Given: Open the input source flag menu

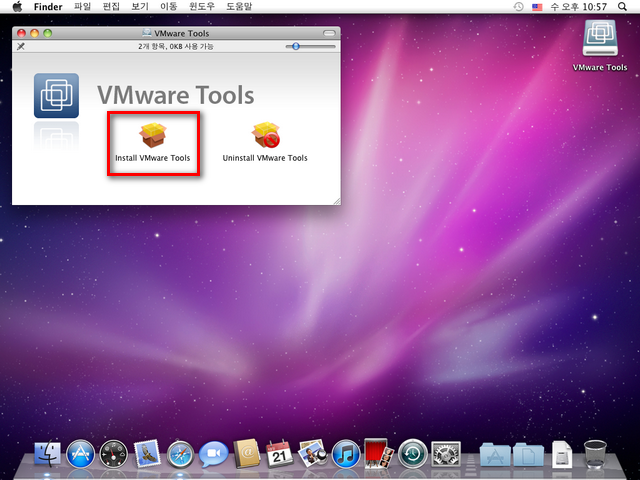Looking at the screenshot, I should click(x=537, y=7).
